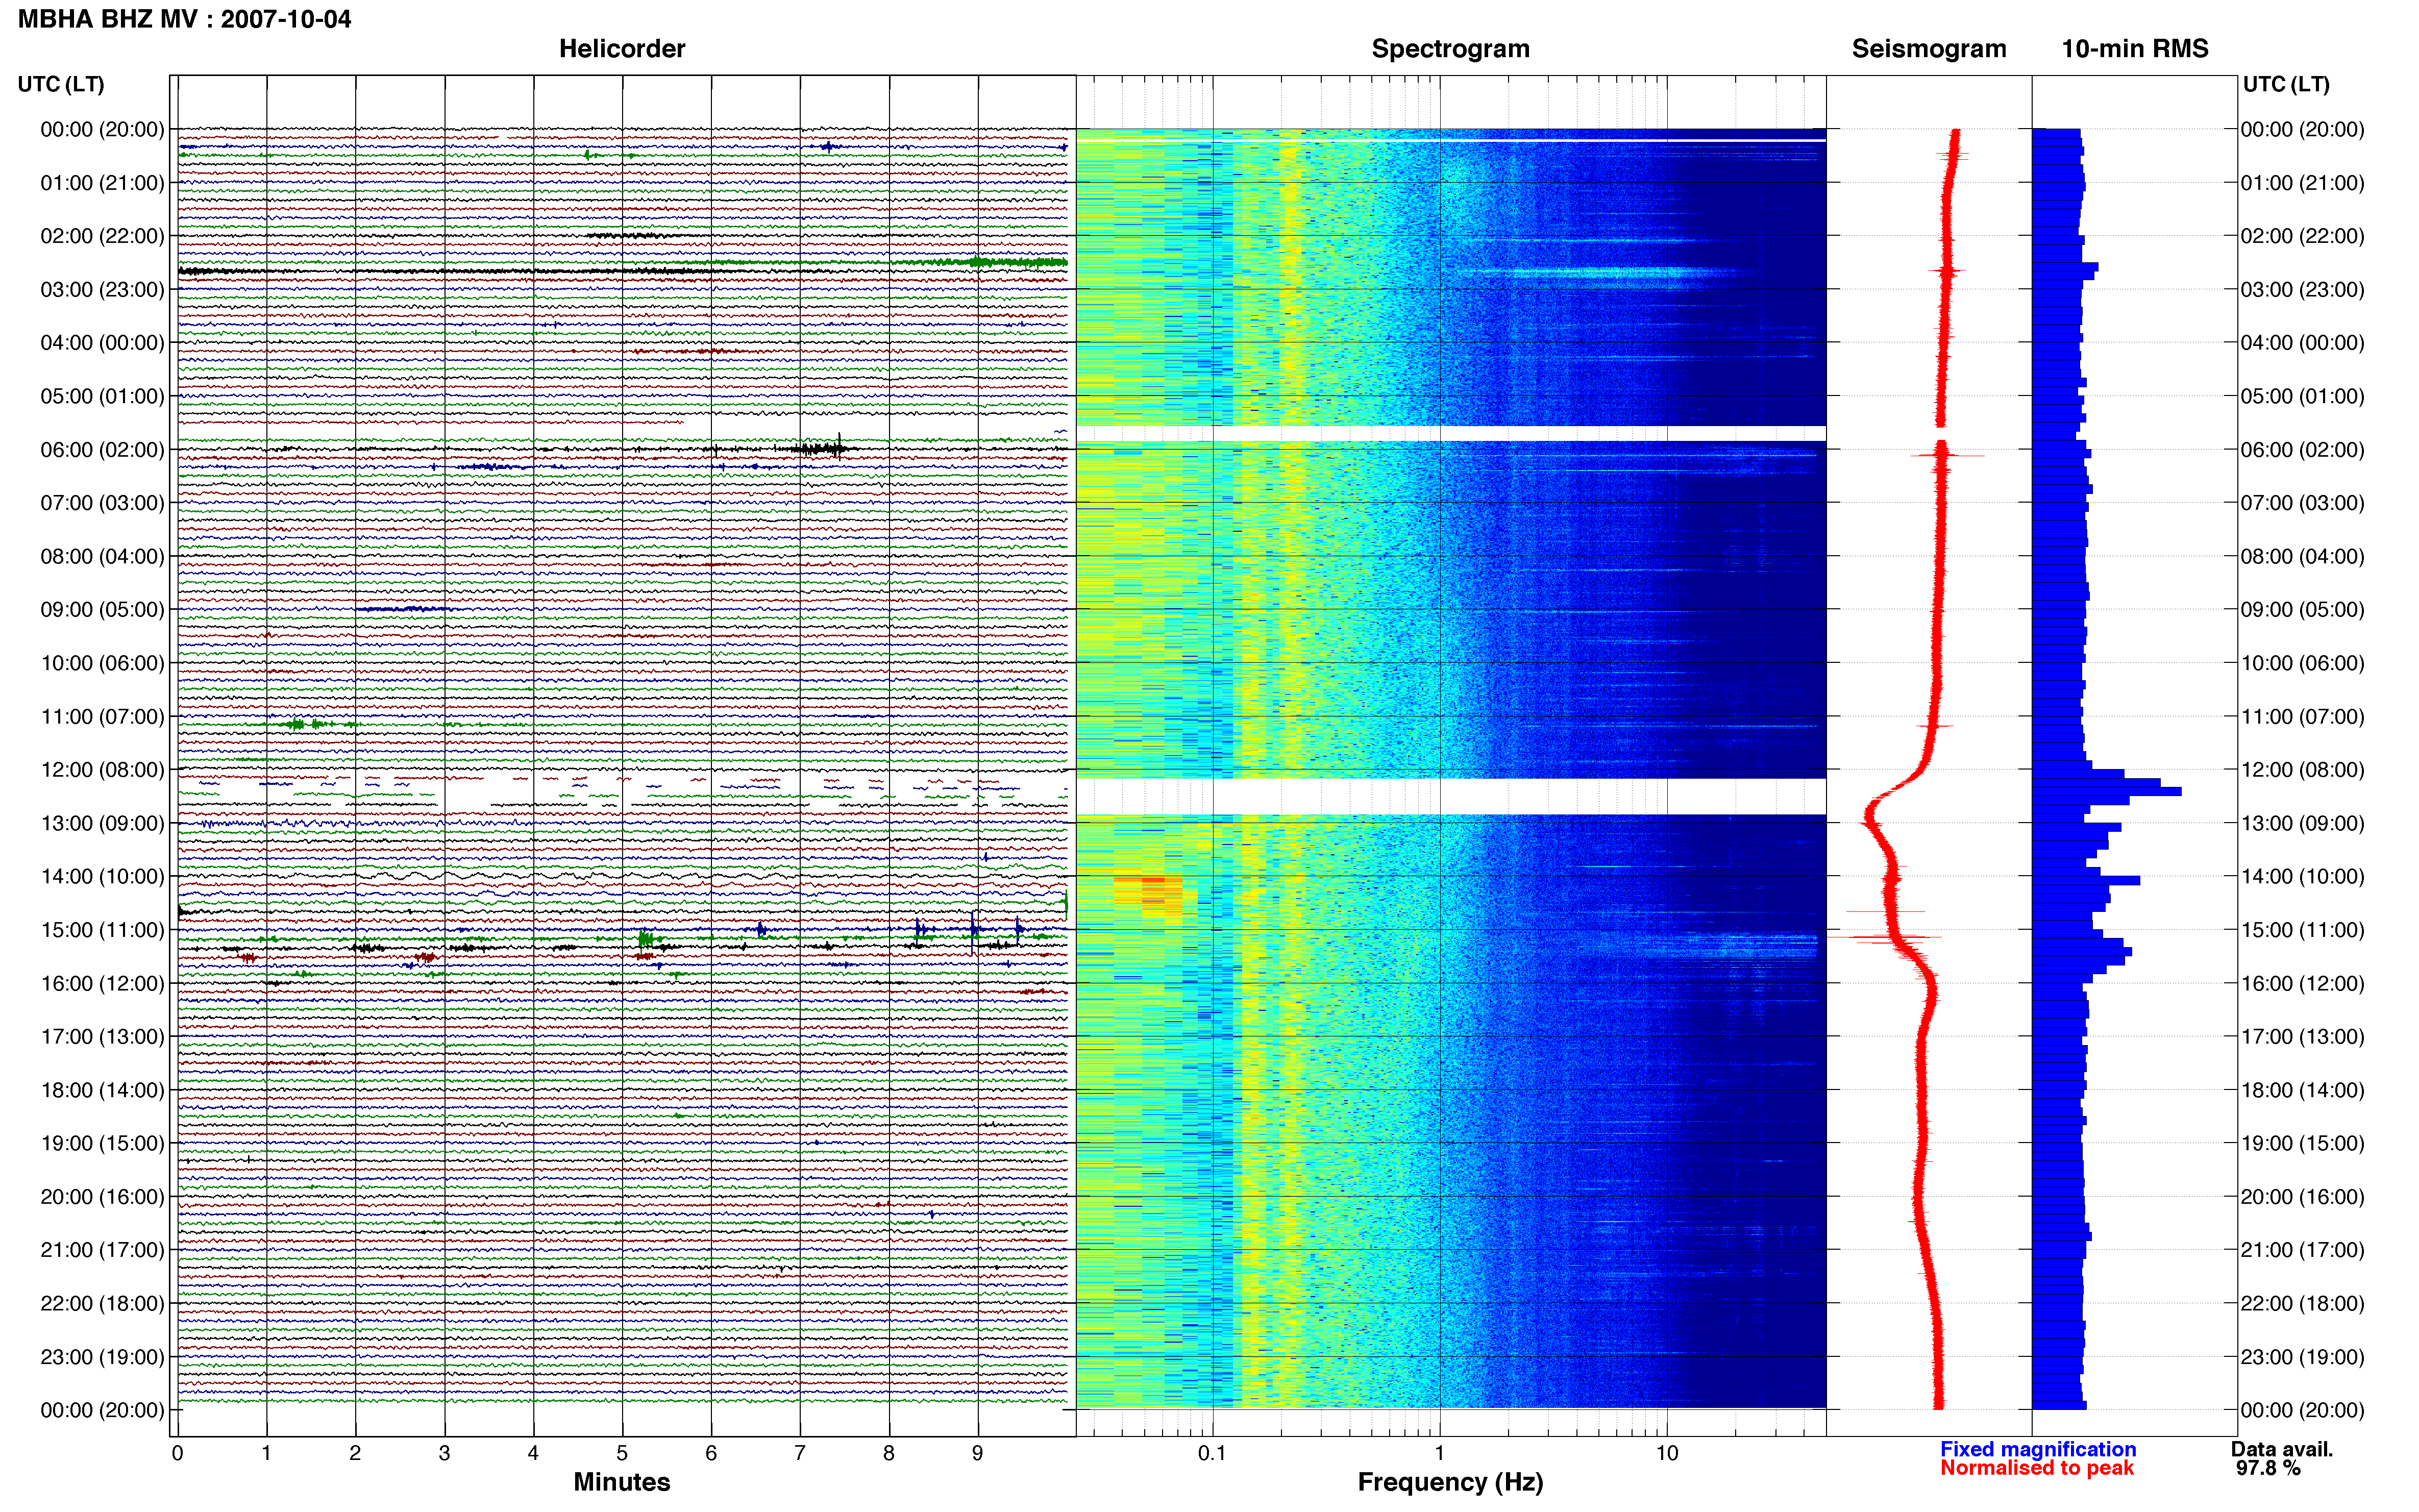This screenshot has width=2419, height=1512.
Task: Click the orange low-frequency spectrogram patch
Action: click(x=1148, y=895)
